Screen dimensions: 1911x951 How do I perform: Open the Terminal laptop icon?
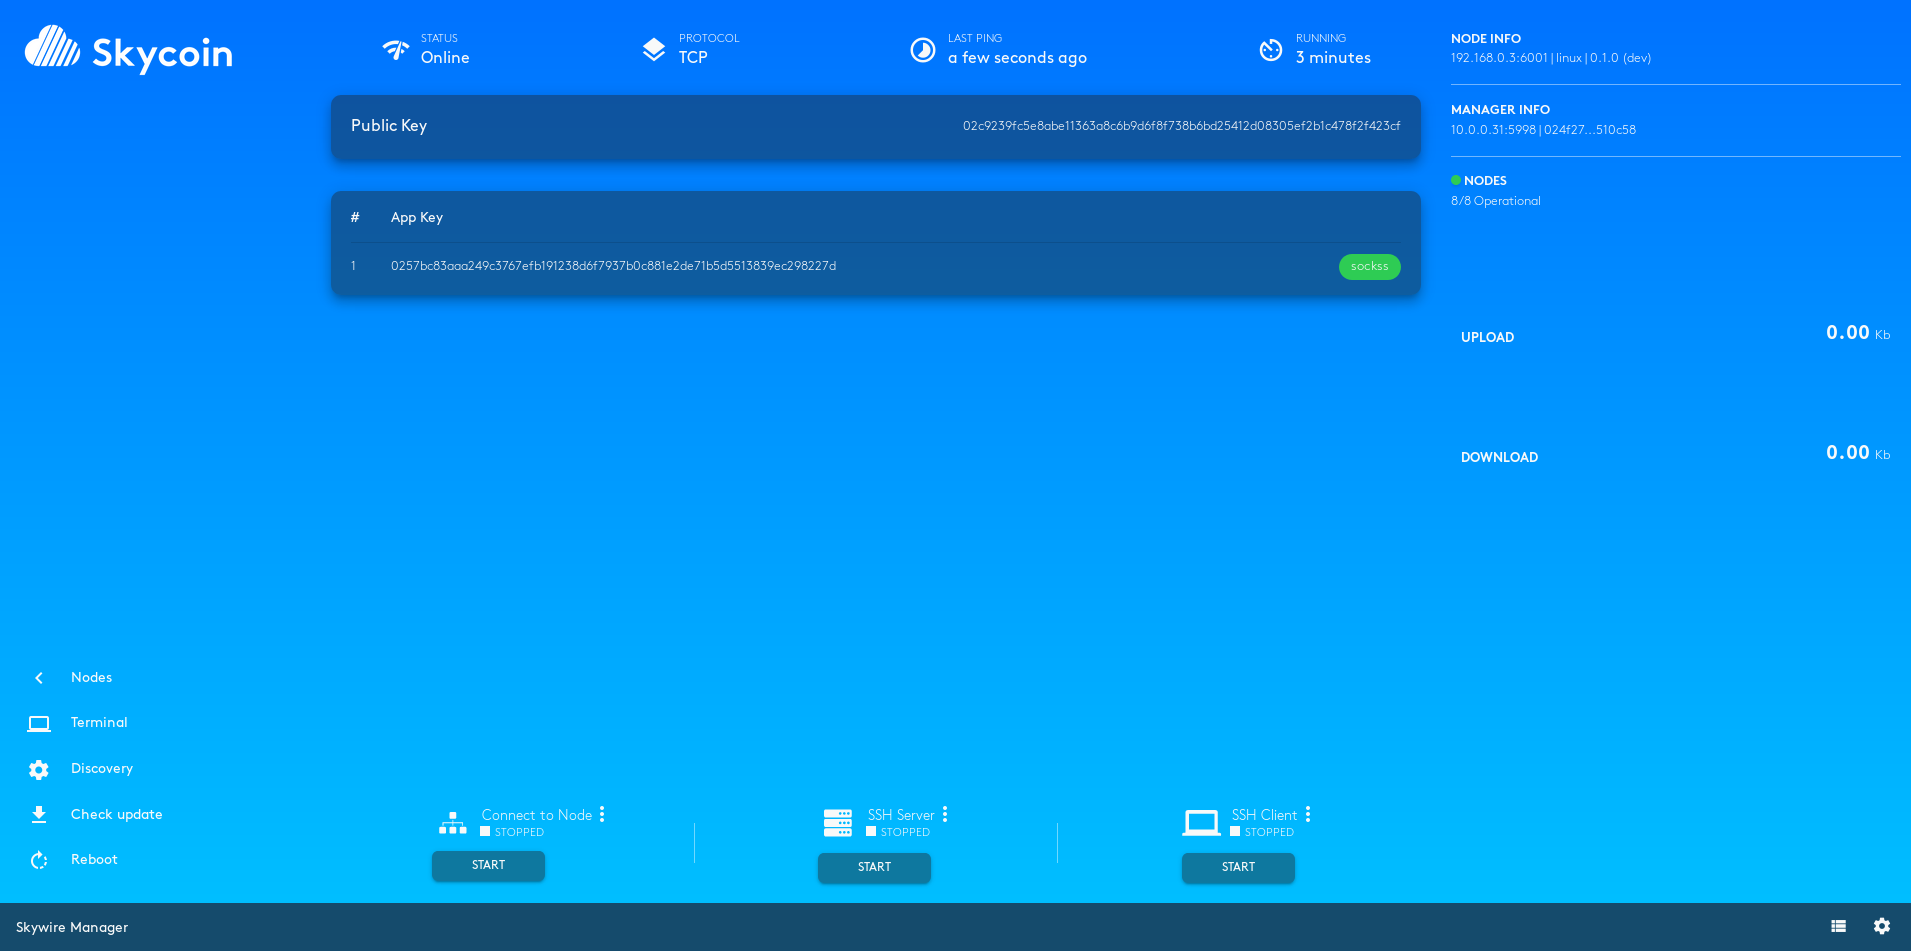coord(39,723)
